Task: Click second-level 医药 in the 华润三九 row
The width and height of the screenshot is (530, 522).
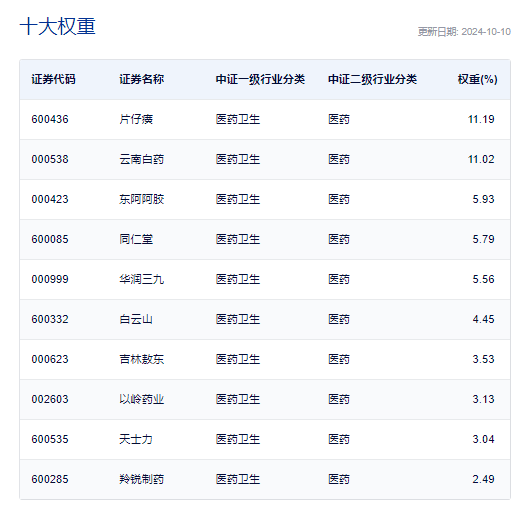Action: click(339, 279)
